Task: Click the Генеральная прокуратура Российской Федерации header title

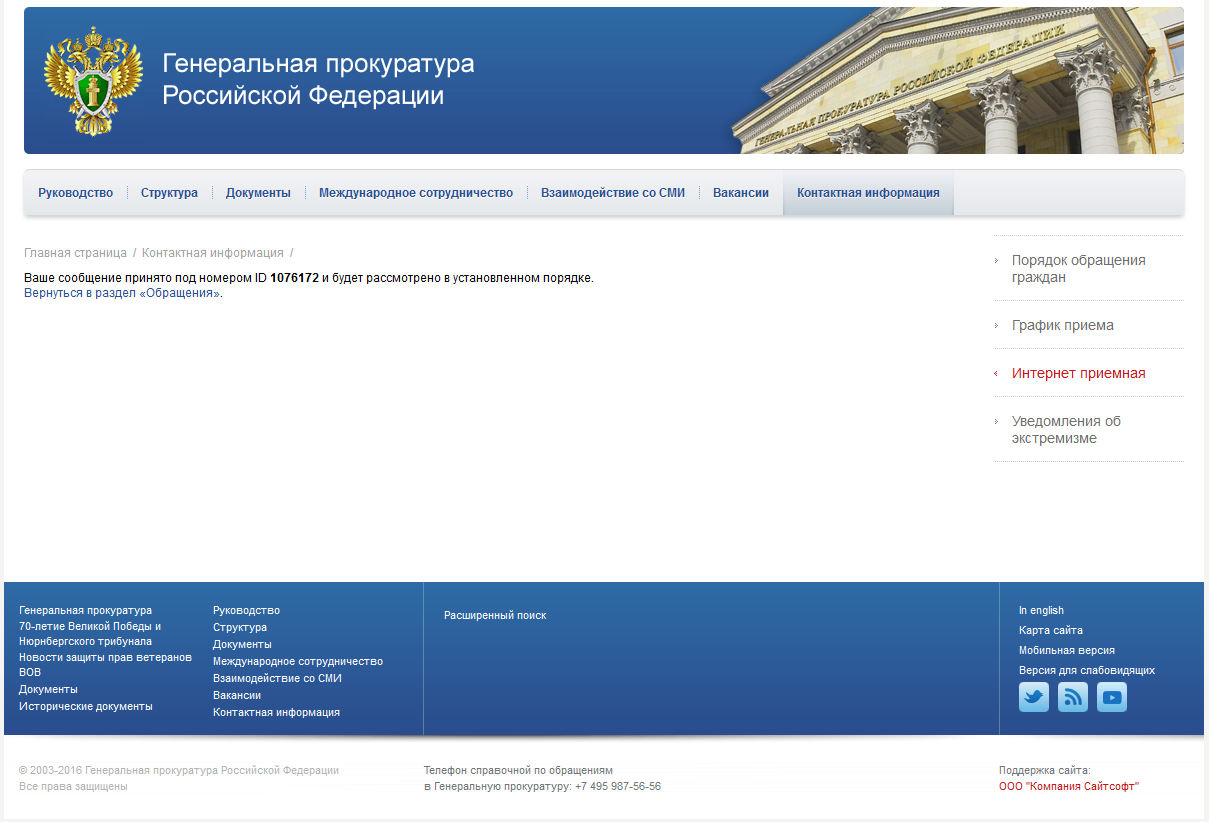Action: click(318, 80)
